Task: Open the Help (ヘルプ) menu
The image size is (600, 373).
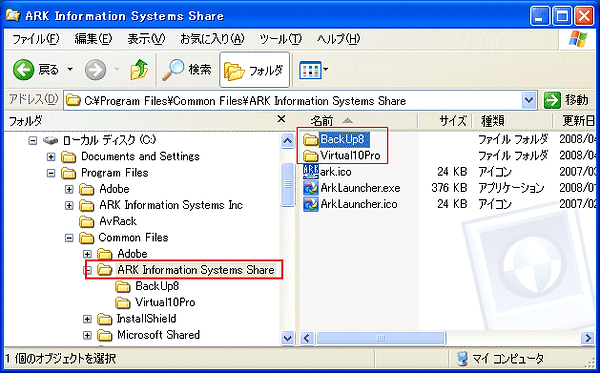Action: tap(338, 39)
